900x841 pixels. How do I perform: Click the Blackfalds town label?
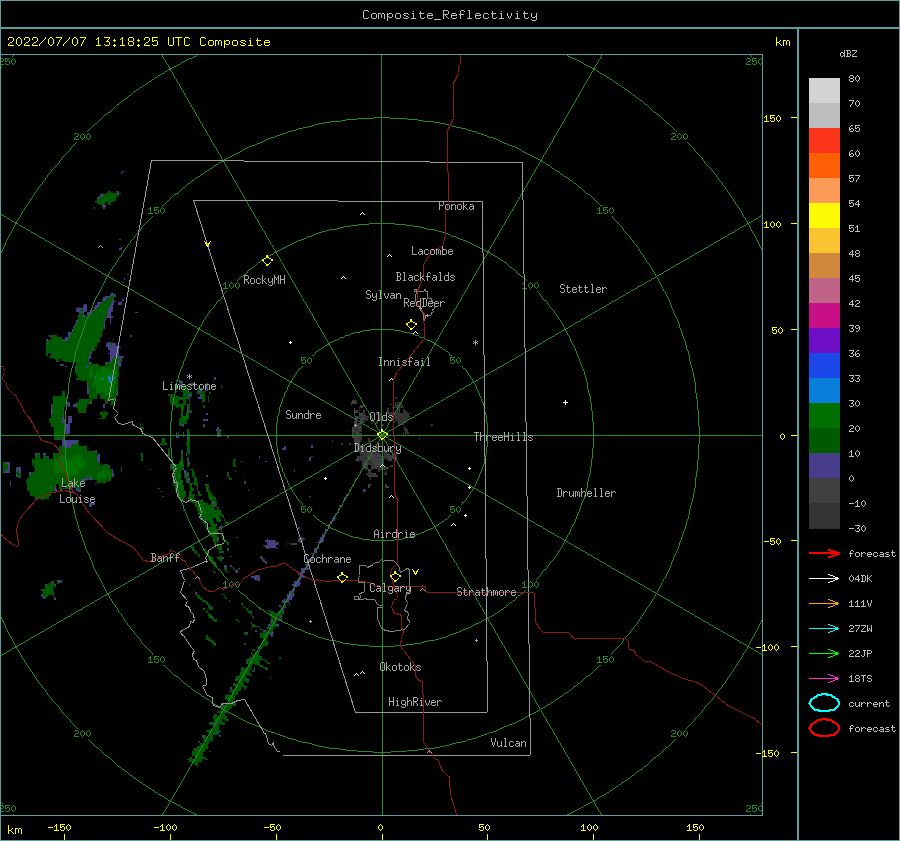pyautogui.click(x=425, y=277)
